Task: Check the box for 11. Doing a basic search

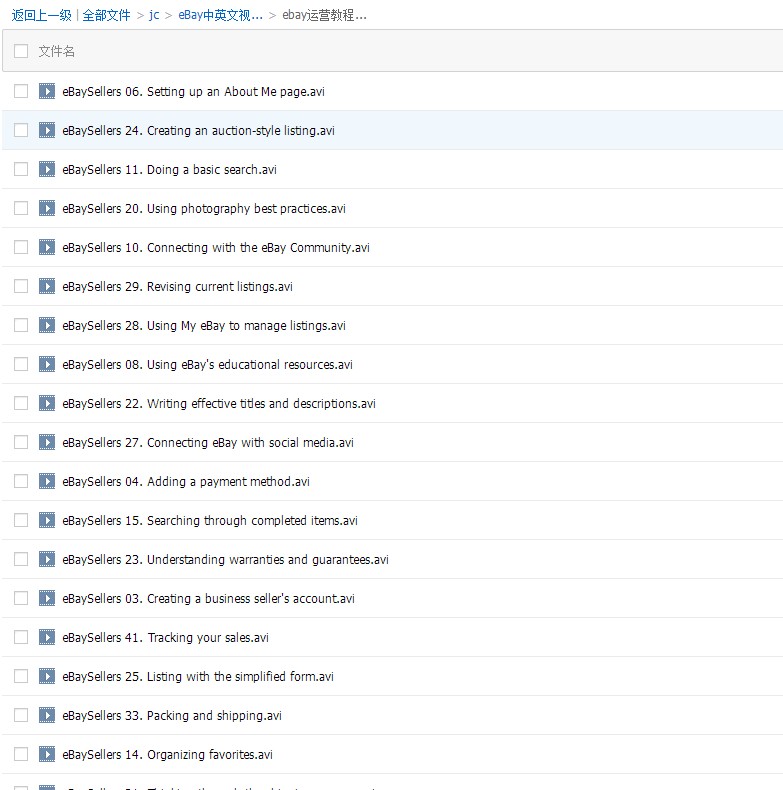Action: [x=21, y=169]
